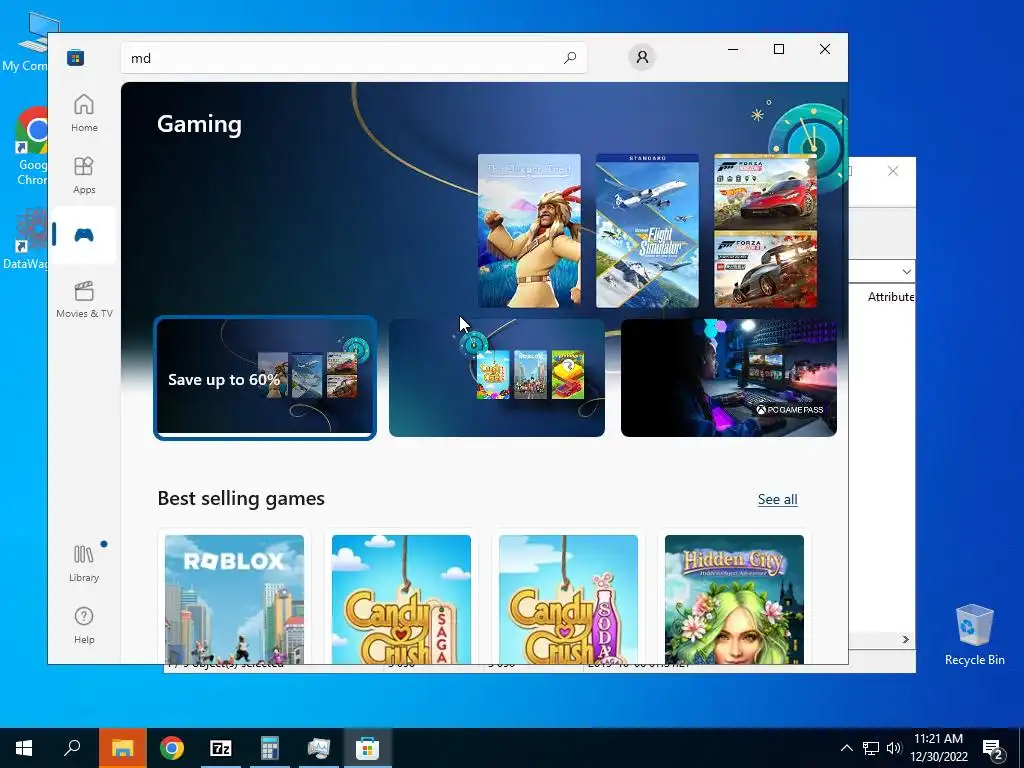
Task: Open the notification center icon
Action: click(x=992, y=748)
